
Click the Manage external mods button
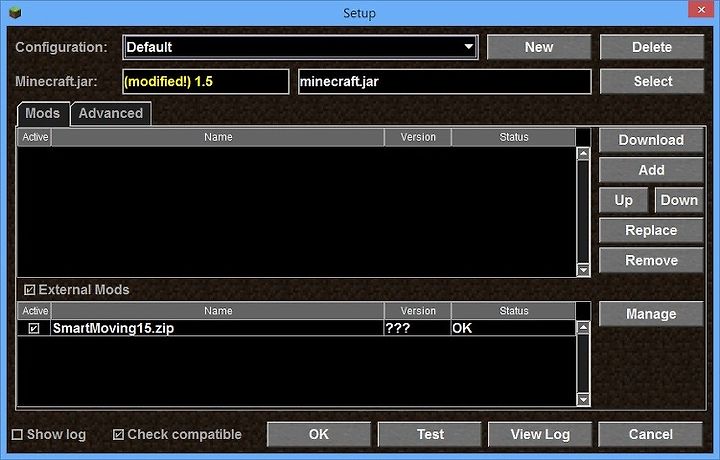coord(651,314)
